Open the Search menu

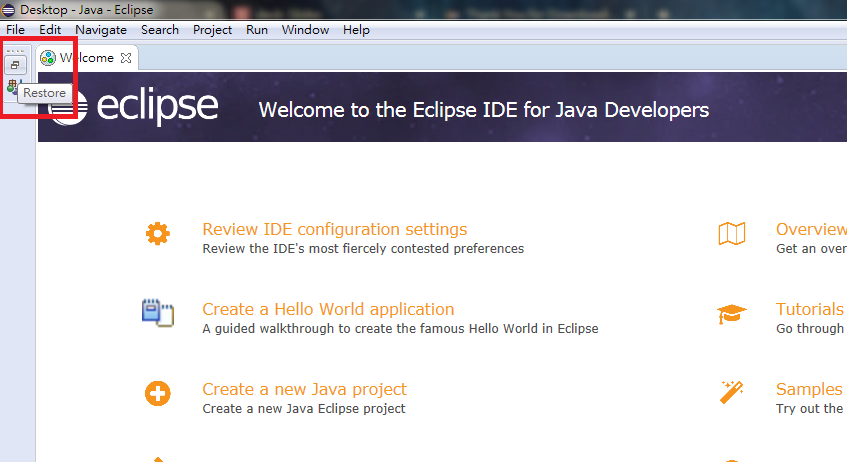tap(160, 30)
